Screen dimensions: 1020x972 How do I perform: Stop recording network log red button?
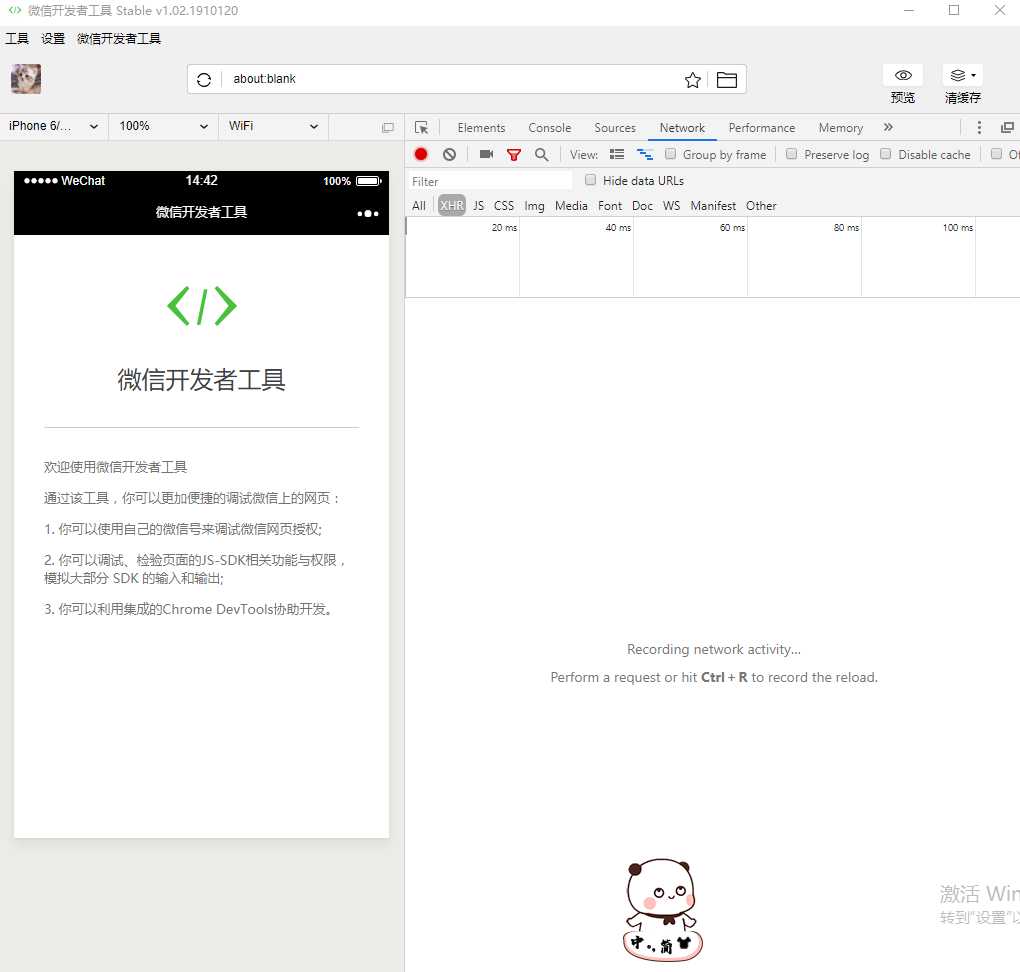421,154
